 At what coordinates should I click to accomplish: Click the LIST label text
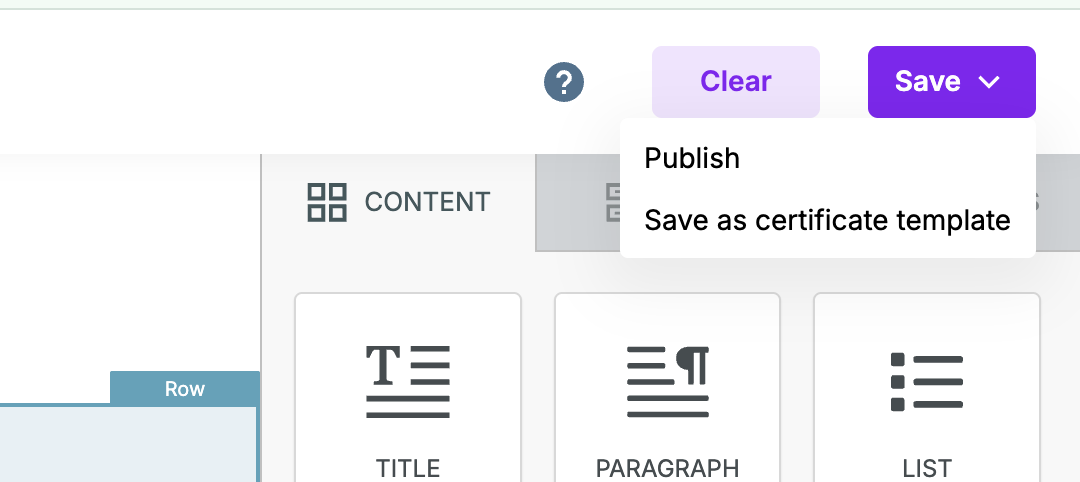click(x=926, y=468)
